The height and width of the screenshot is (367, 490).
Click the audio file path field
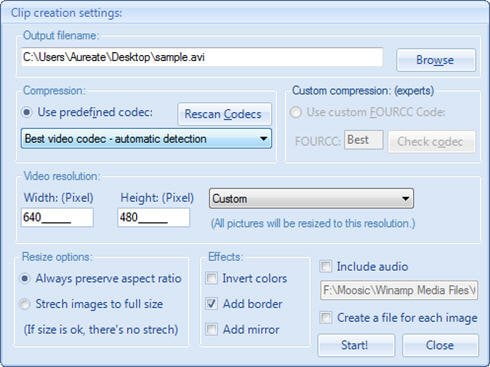point(399,290)
